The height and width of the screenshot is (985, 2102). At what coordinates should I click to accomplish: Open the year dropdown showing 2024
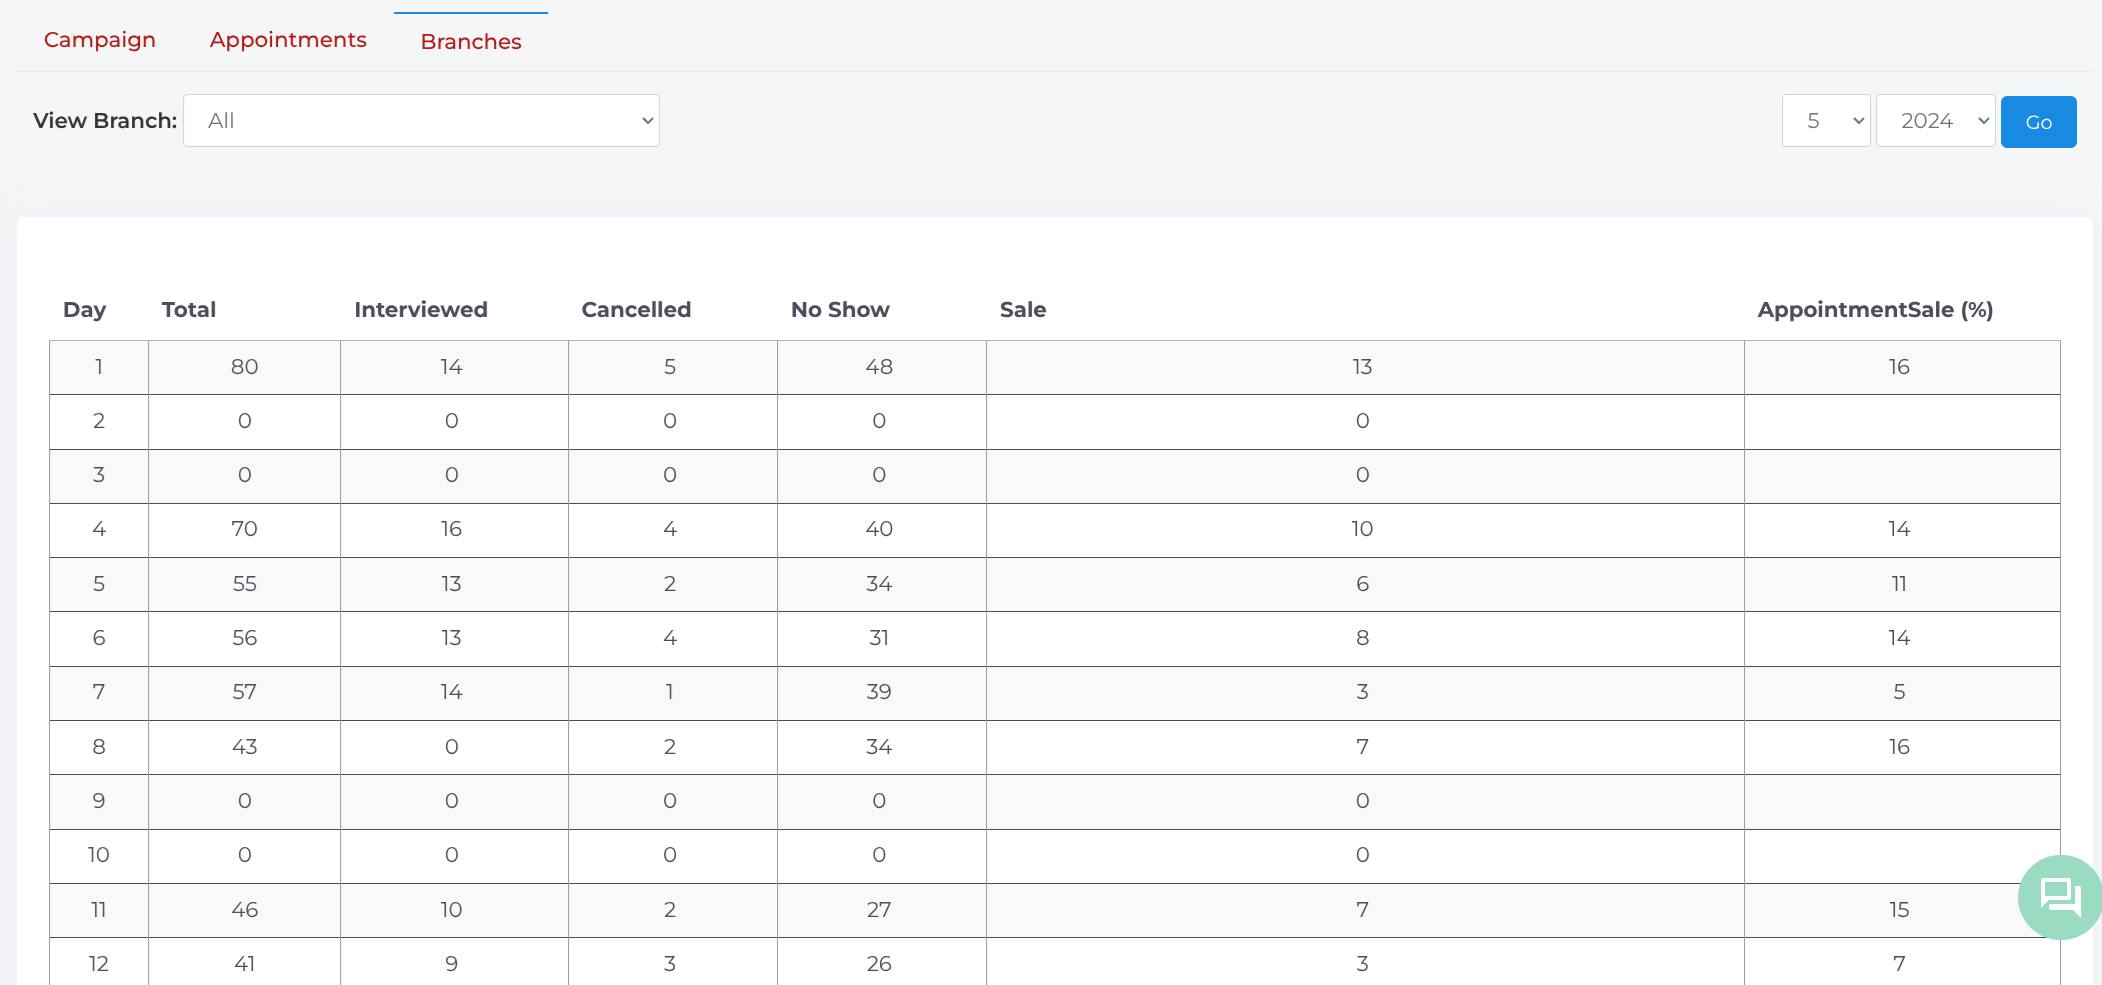pos(1936,121)
